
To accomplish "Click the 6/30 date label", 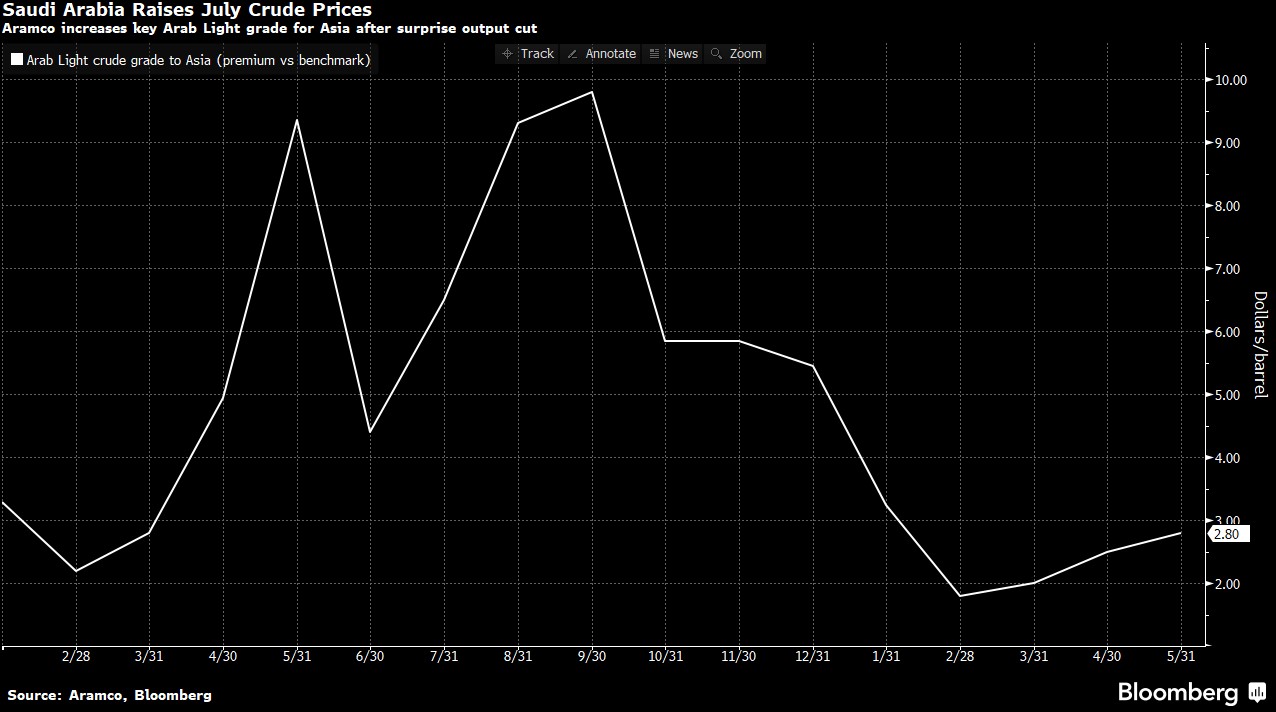I will pyautogui.click(x=370, y=656).
